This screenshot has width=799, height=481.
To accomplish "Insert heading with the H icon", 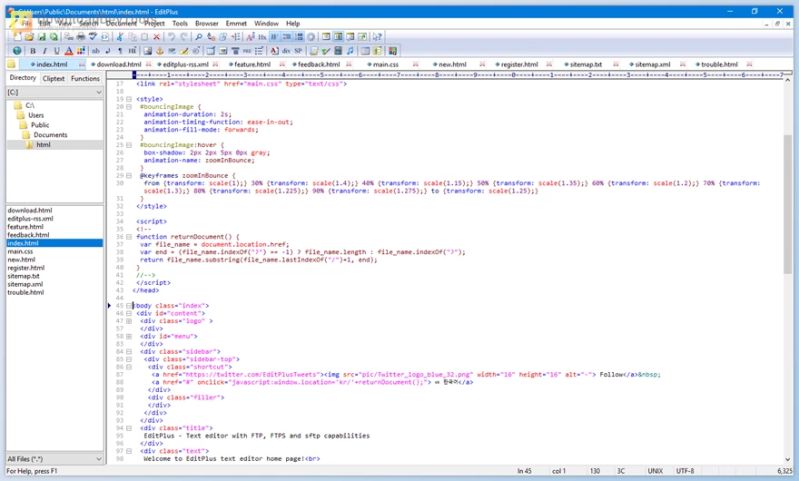I will 132,50.
